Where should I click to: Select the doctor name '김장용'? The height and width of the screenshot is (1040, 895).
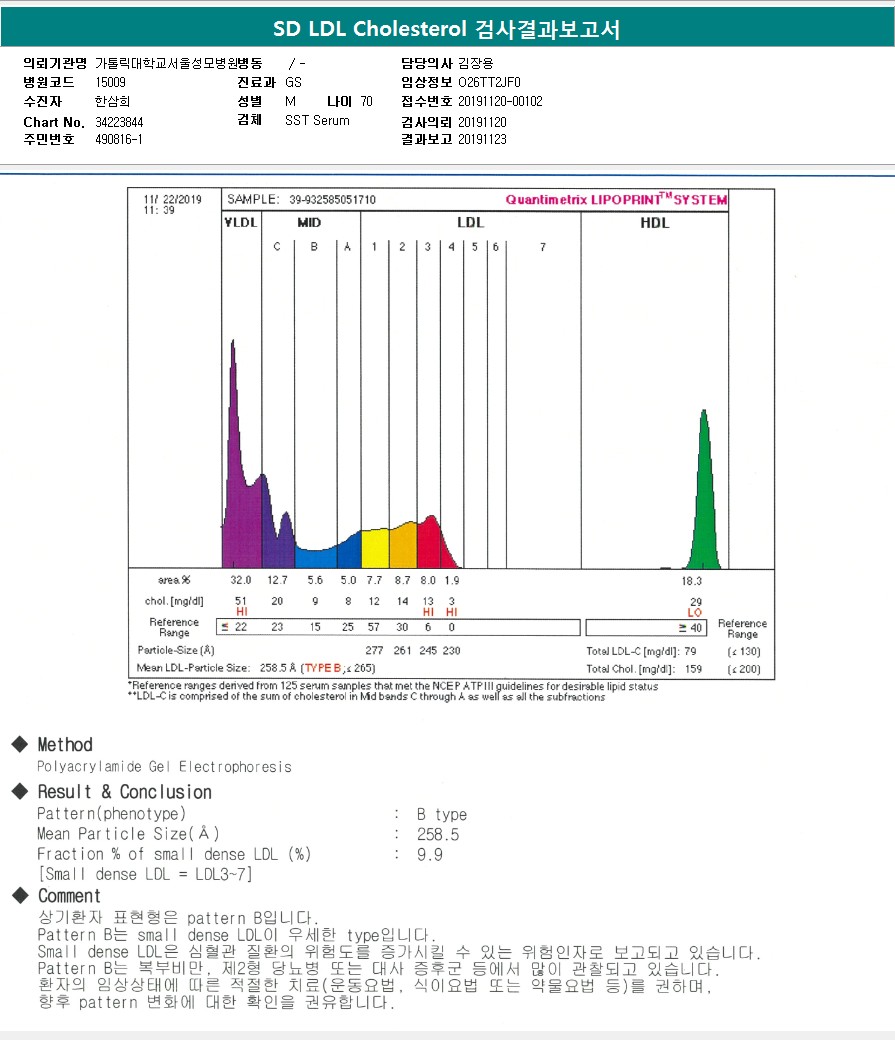[476, 63]
